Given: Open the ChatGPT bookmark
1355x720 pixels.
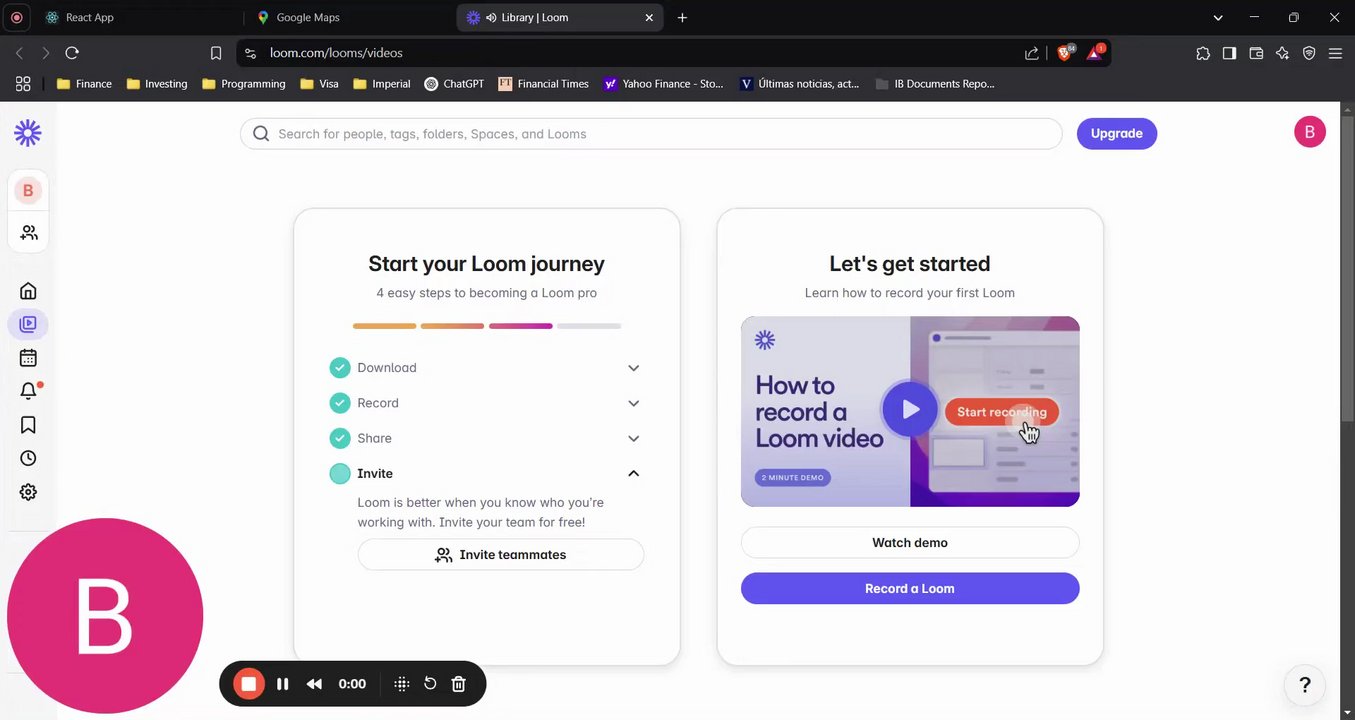Looking at the screenshot, I should pos(454,84).
